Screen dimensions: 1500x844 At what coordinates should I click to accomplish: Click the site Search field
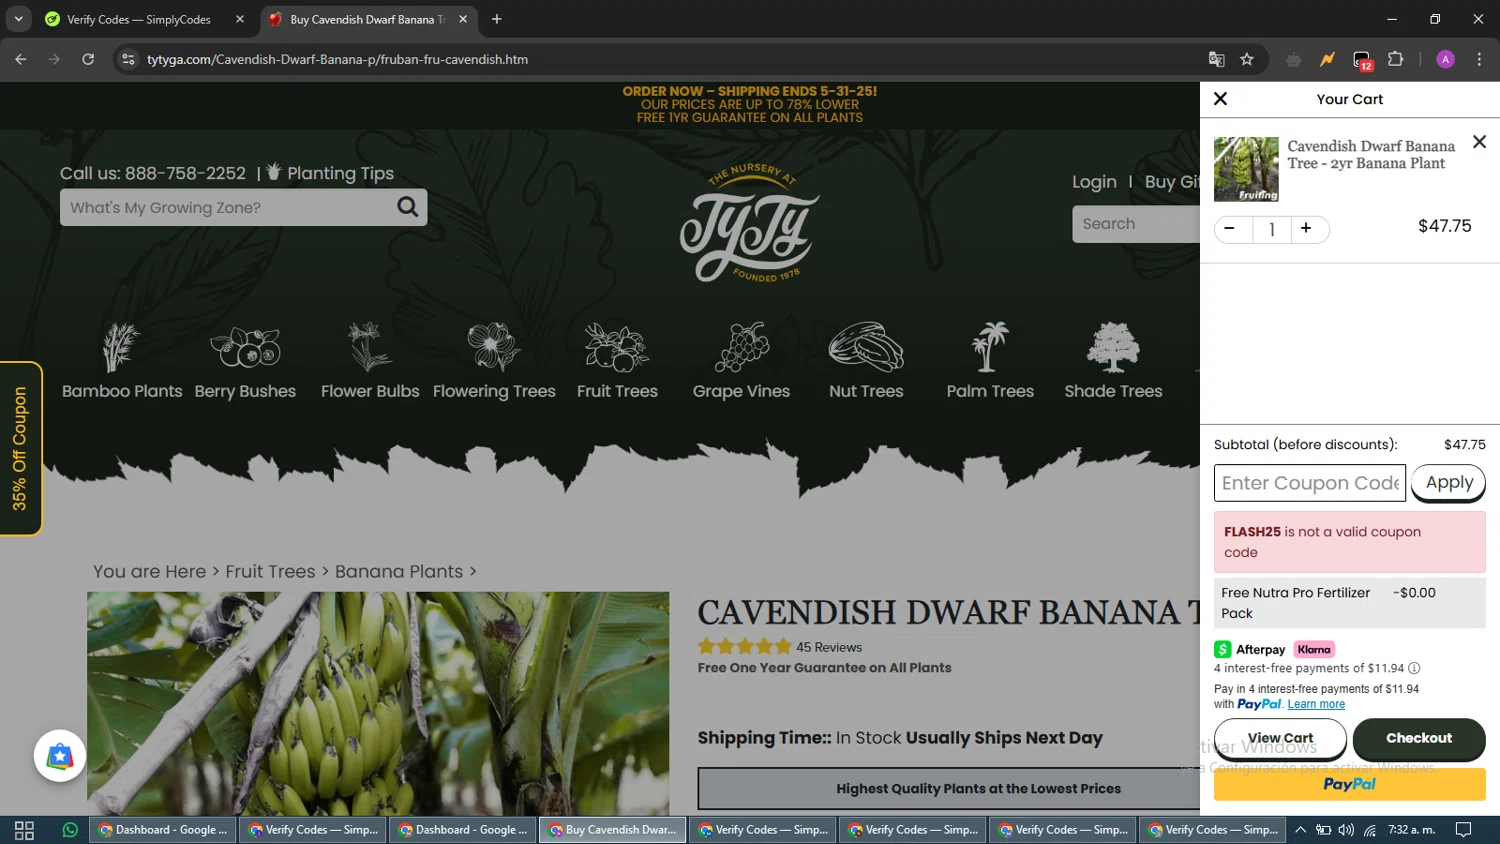(1136, 224)
